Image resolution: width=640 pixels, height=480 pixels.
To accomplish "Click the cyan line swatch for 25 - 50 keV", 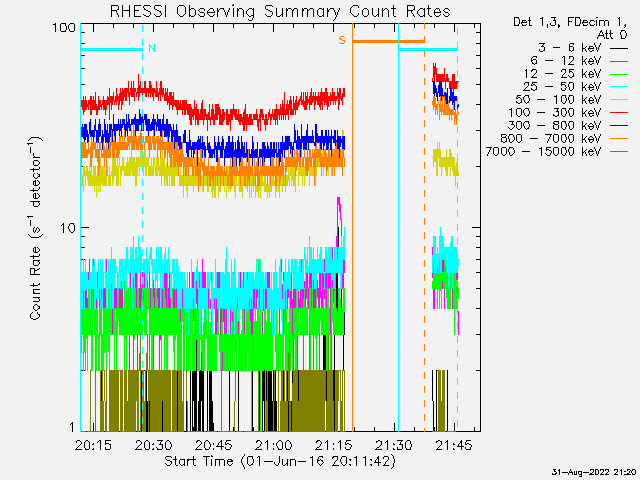I will (619, 87).
